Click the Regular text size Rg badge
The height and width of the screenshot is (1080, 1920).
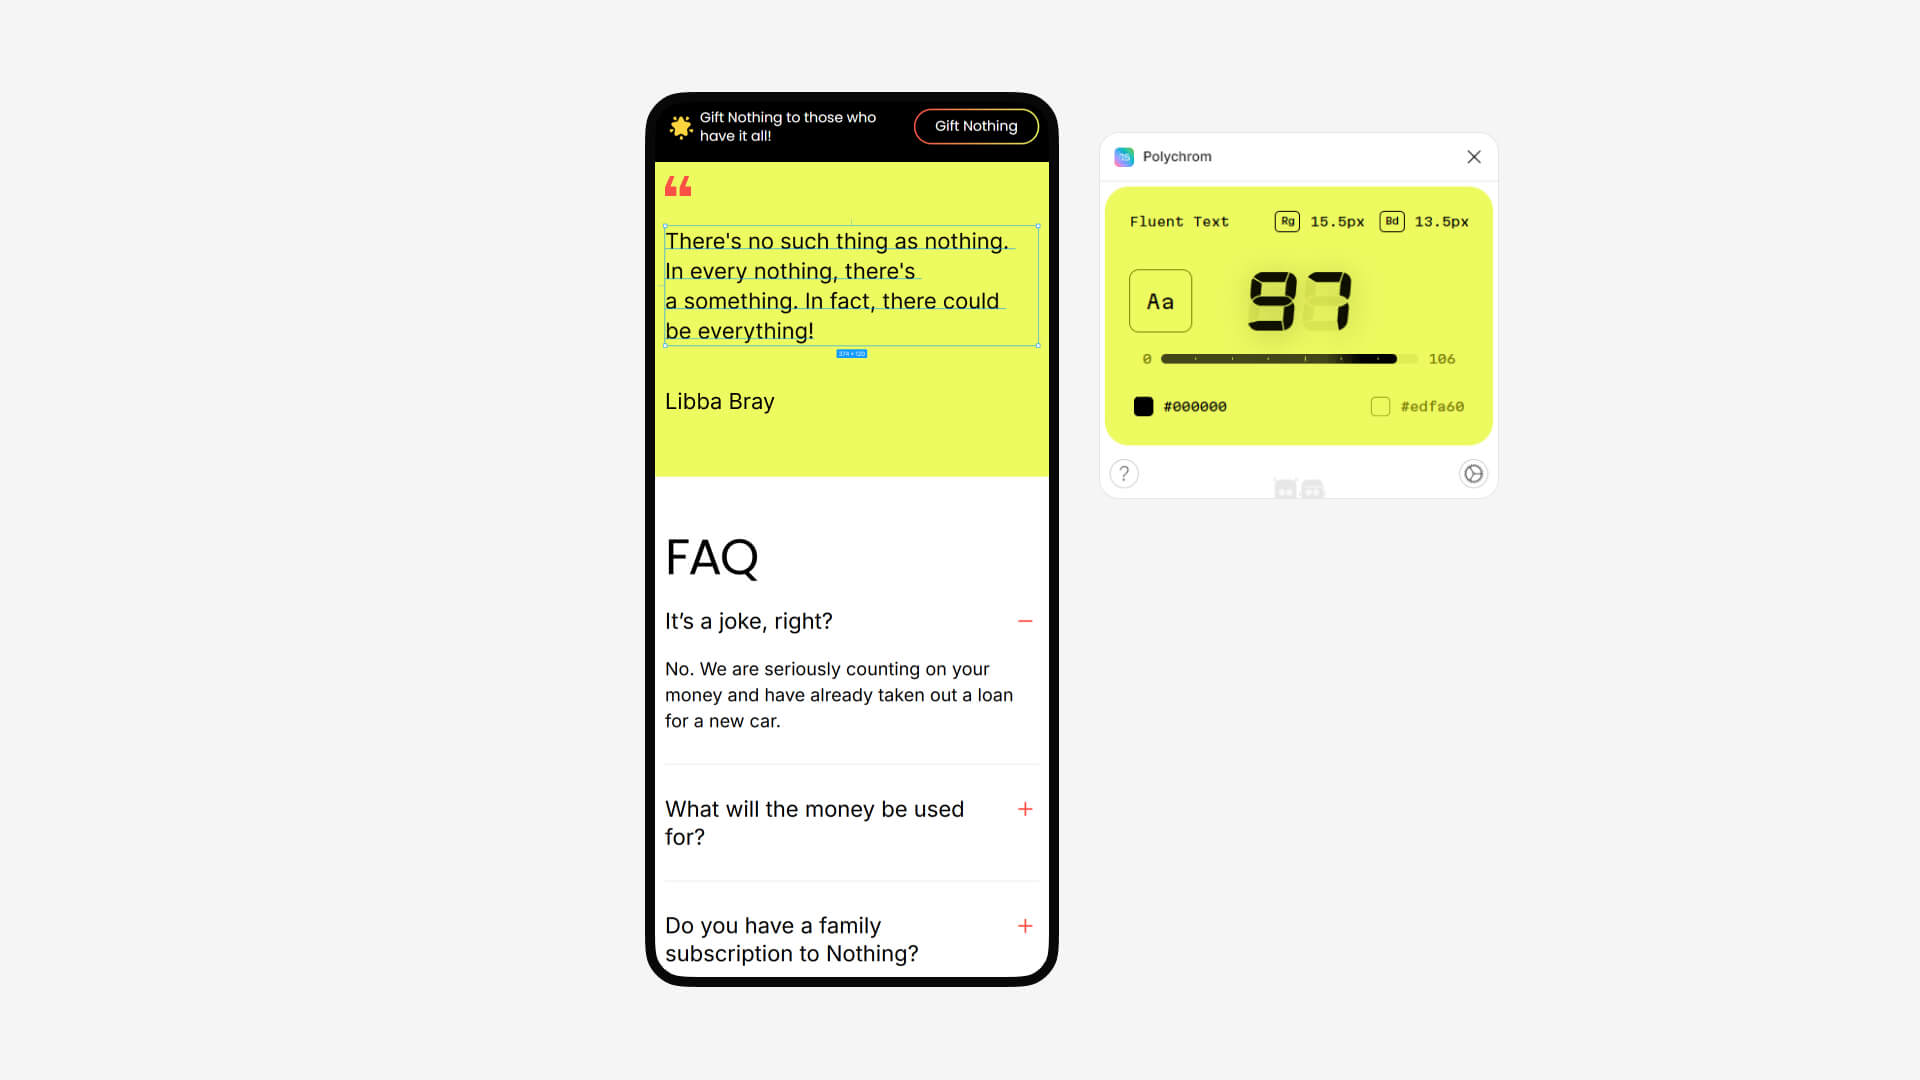pos(1286,222)
